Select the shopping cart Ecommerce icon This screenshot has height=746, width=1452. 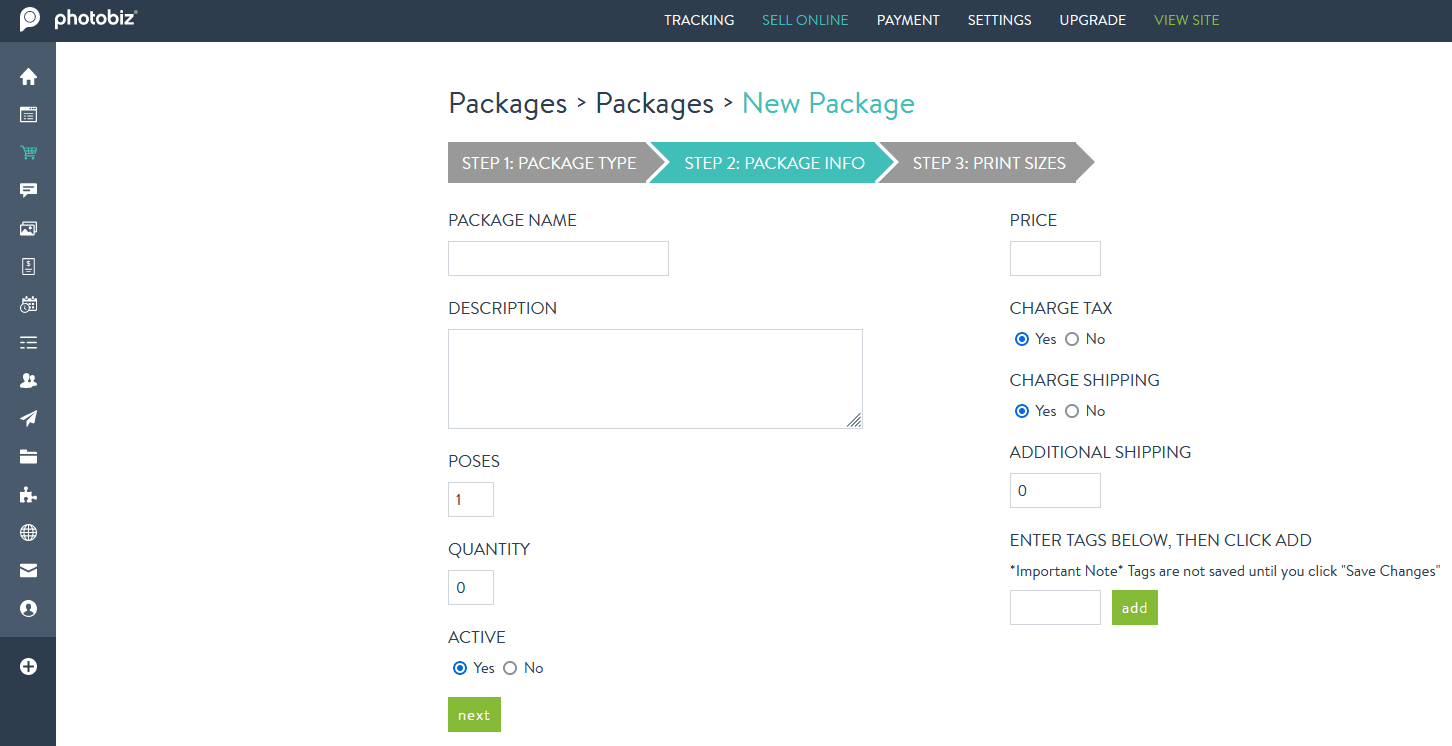coord(28,152)
